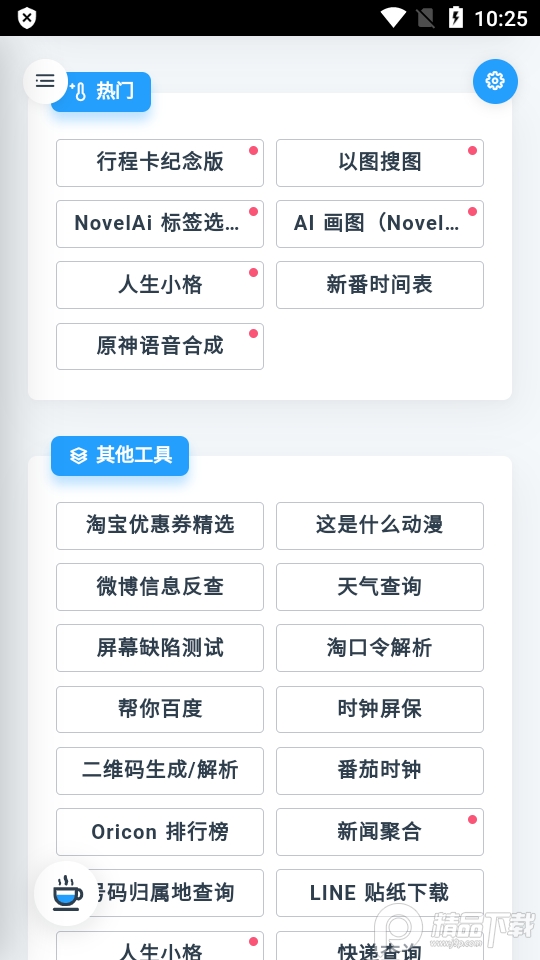Open 这是什么动漫 tool

point(380,526)
